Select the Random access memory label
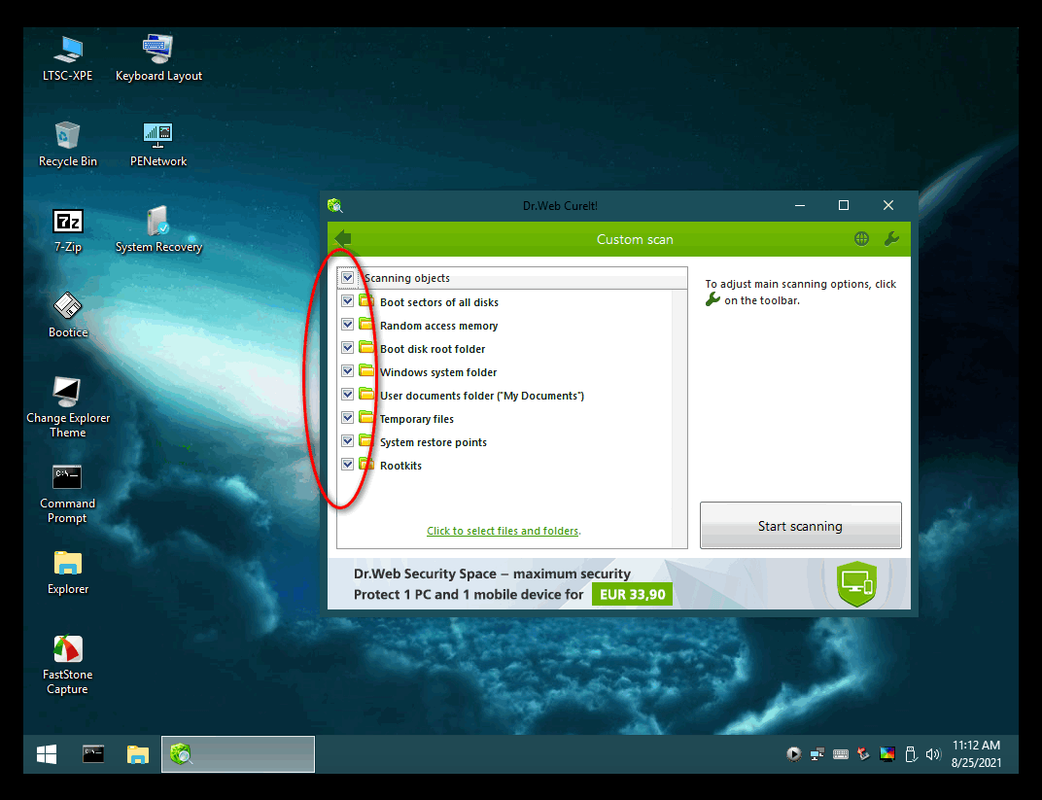 [439, 326]
